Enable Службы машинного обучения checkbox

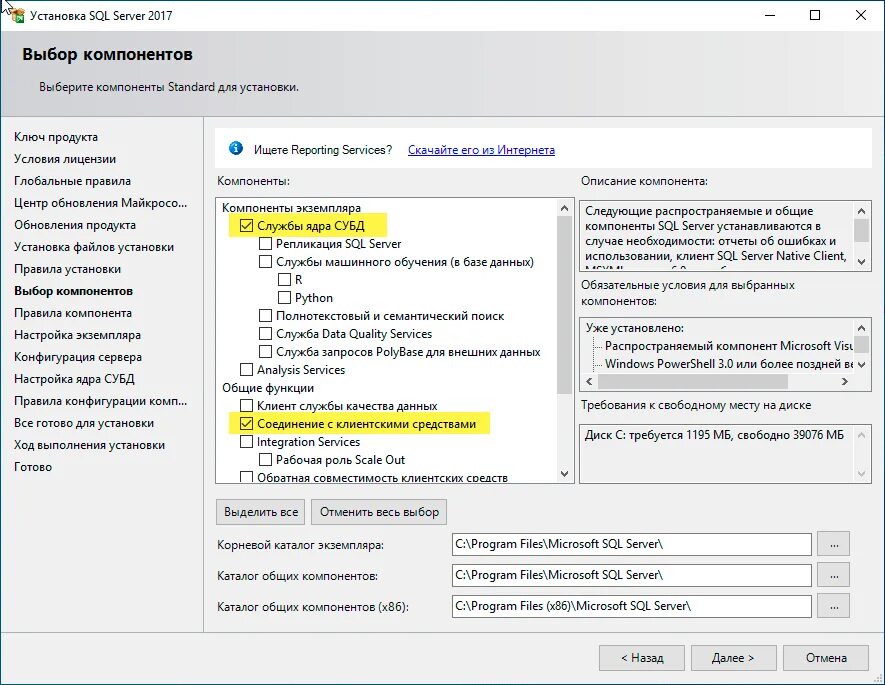265,262
